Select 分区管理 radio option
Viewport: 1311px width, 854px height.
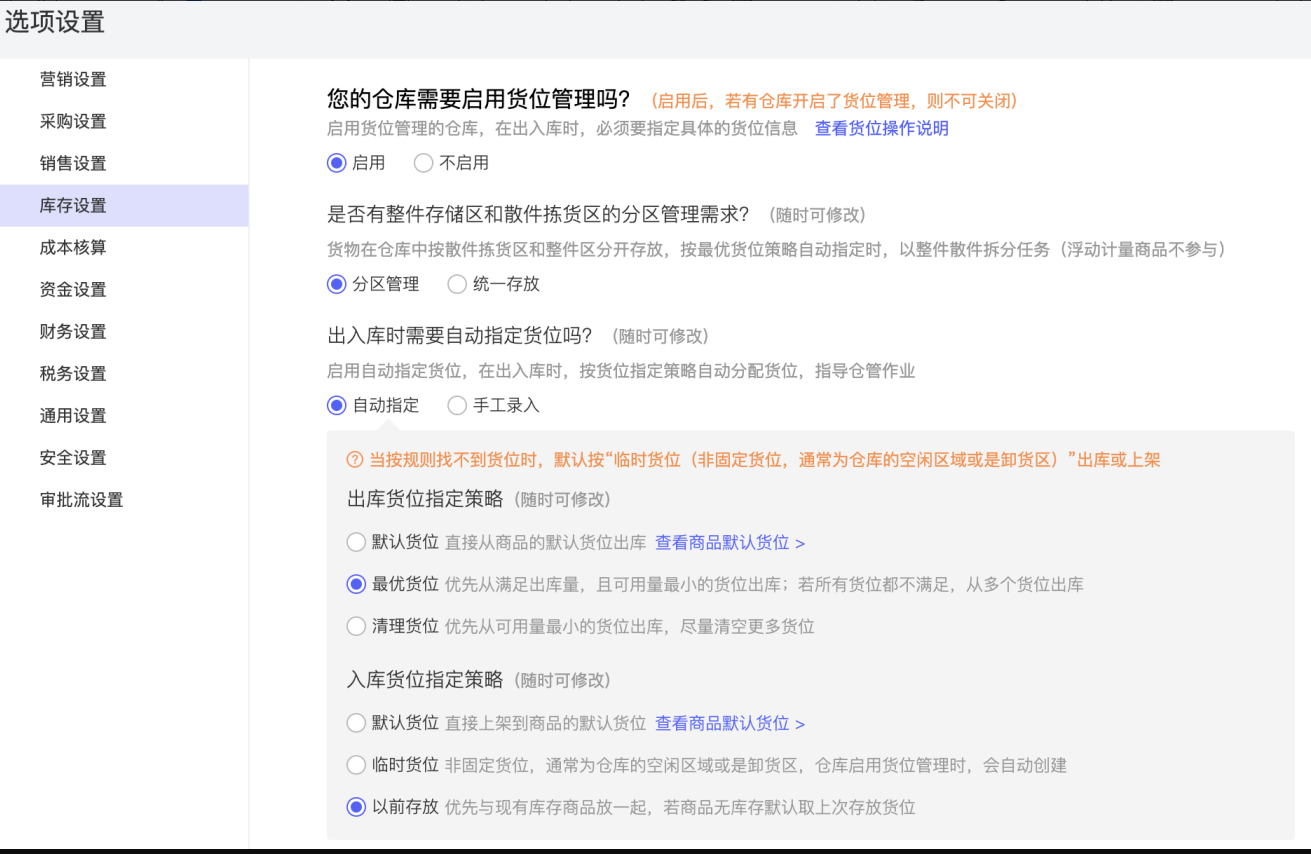[337, 284]
